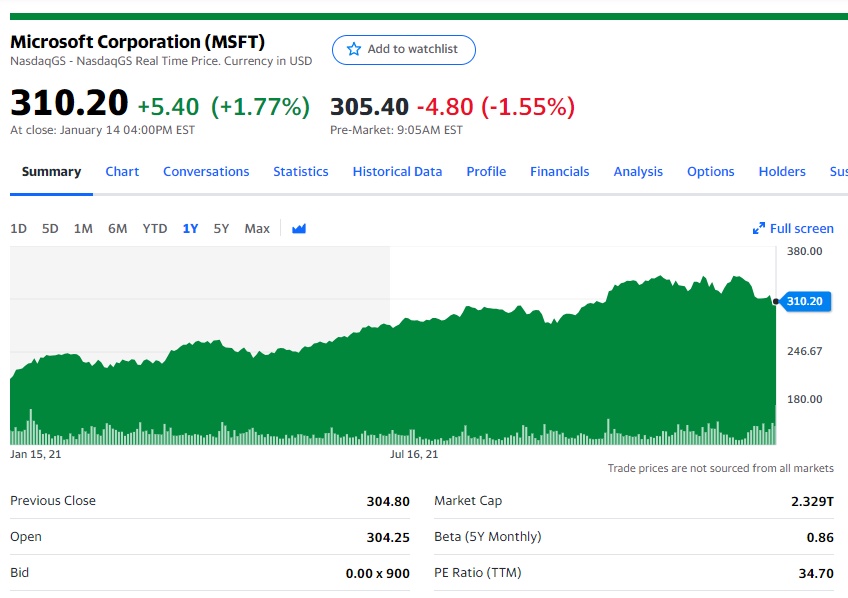Click the 180.00 y-axis label
The height and width of the screenshot is (598, 848).
click(x=805, y=400)
